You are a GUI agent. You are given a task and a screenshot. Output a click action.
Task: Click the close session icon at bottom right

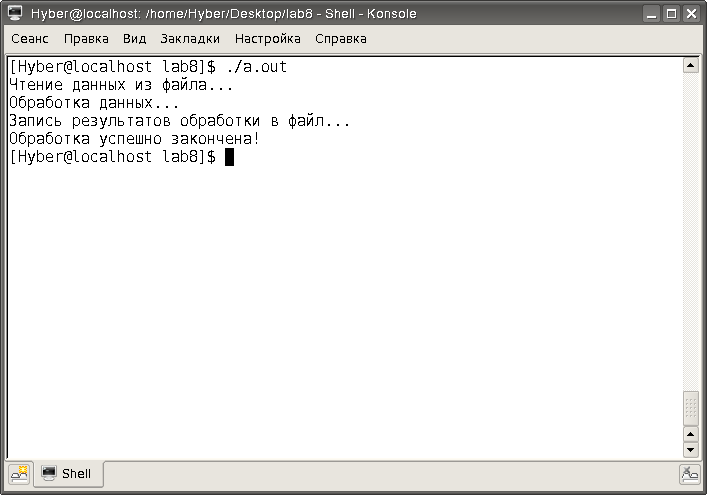coord(690,474)
